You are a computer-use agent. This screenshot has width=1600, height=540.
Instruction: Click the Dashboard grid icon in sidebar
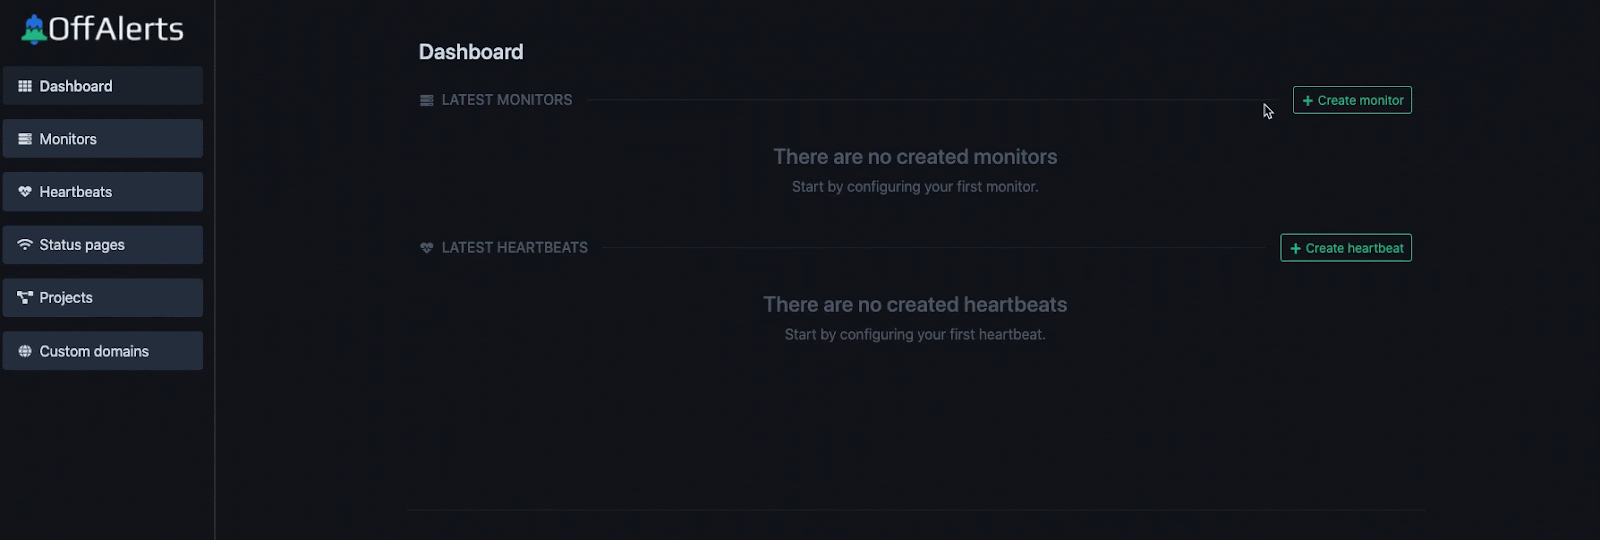pos(25,86)
